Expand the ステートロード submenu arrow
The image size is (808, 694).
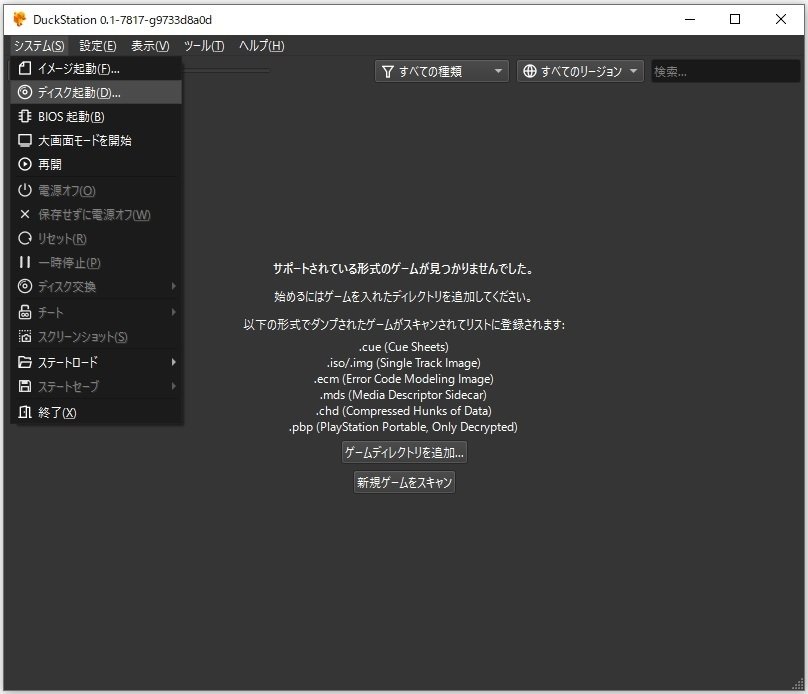[174, 362]
